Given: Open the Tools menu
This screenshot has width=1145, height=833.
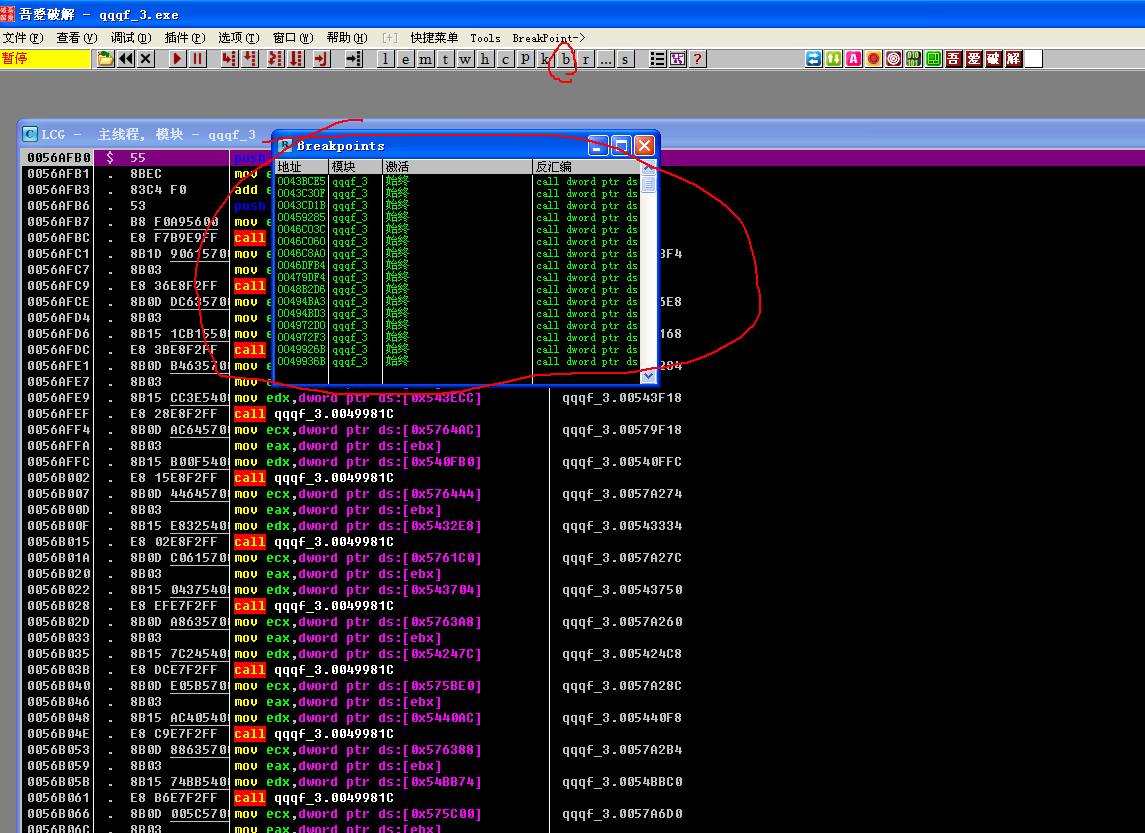Looking at the screenshot, I should coord(486,38).
